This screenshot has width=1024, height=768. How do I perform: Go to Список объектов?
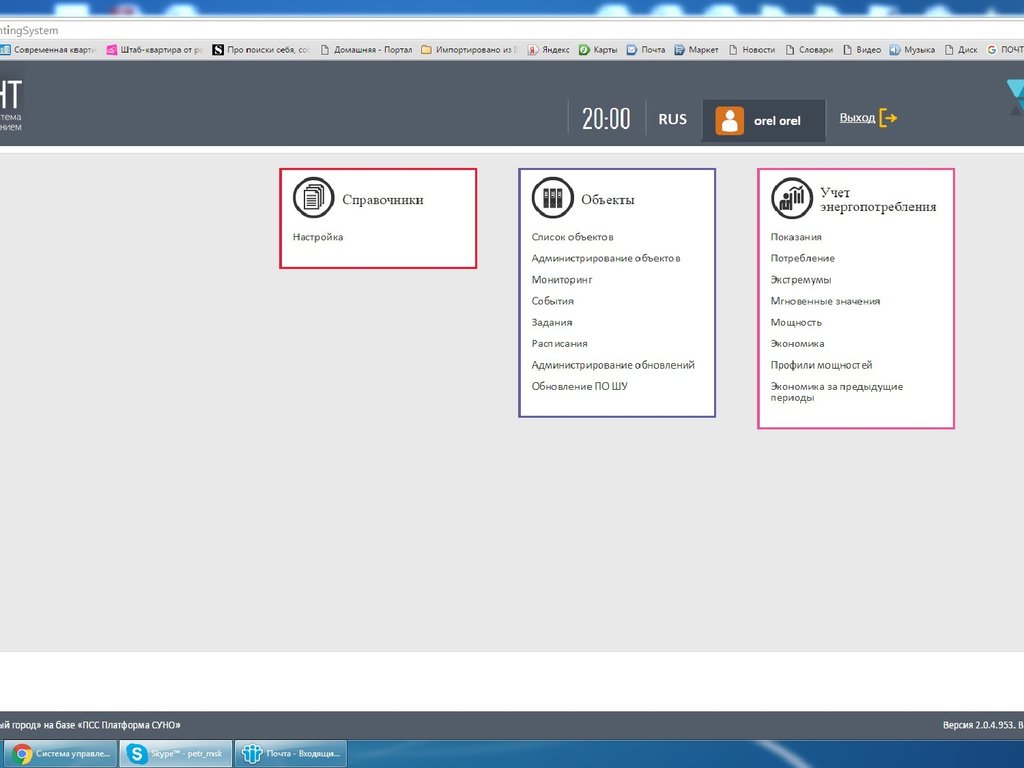point(572,237)
